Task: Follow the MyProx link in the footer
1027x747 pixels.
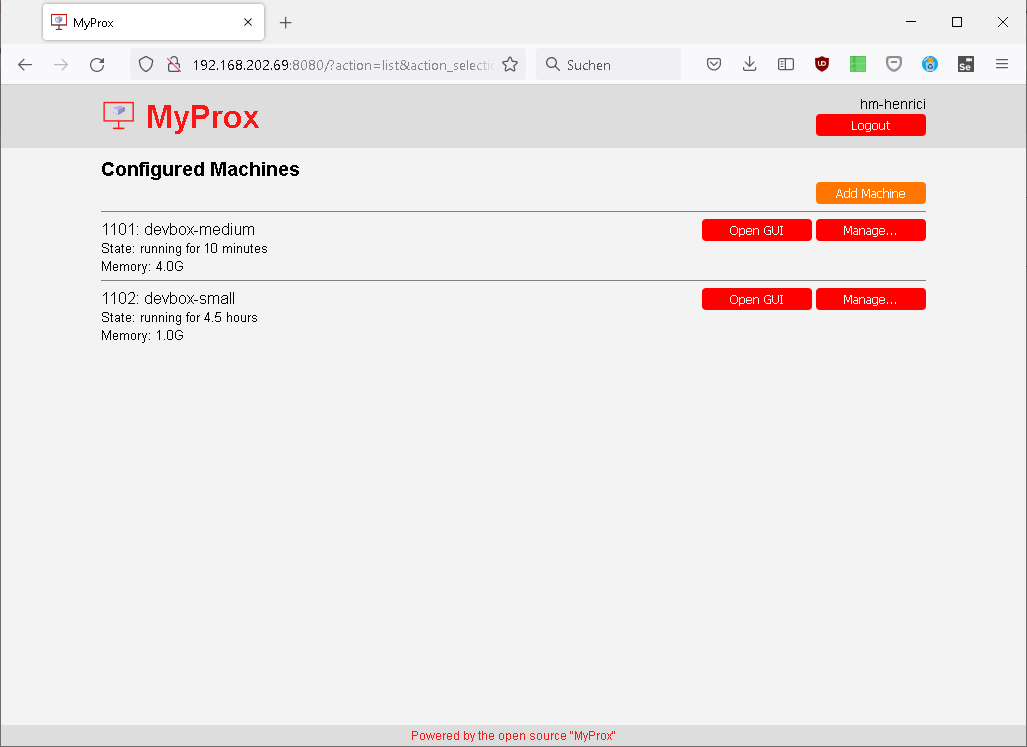Action: click(591, 735)
